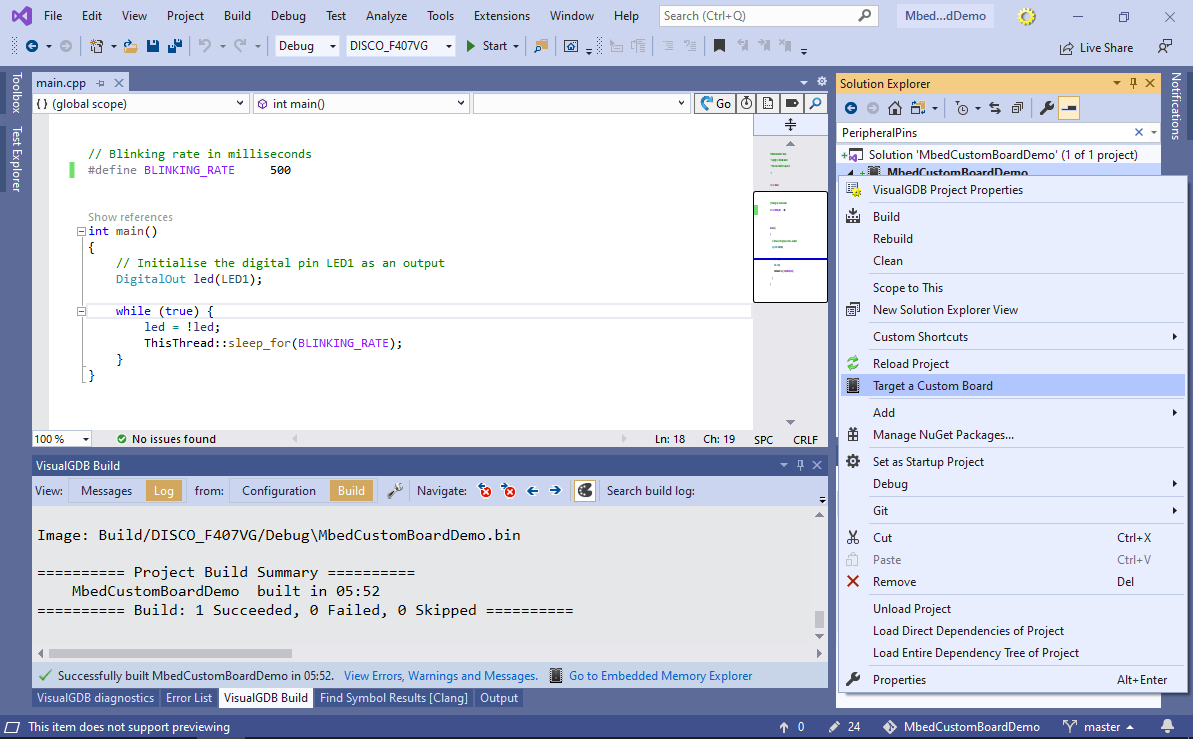The image size is (1193, 739).
Task: Open the (global scope) navigation dropdown
Action: [141, 104]
